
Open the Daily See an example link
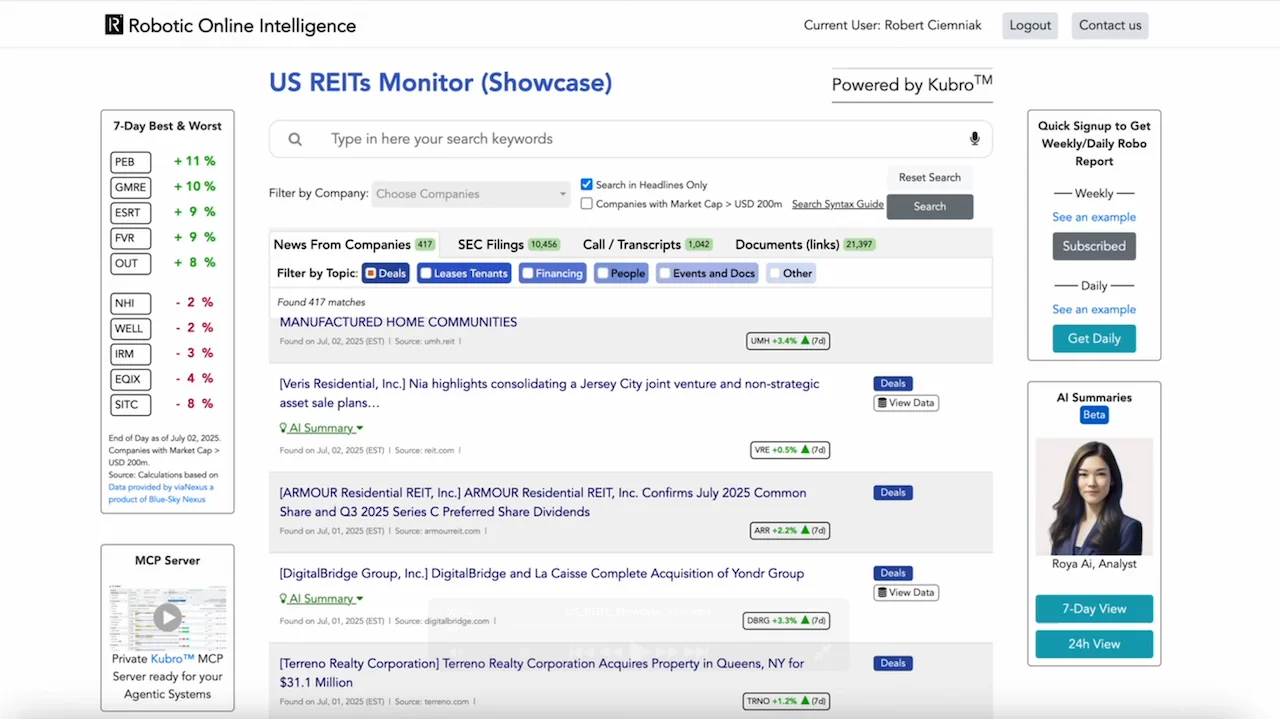click(1094, 309)
